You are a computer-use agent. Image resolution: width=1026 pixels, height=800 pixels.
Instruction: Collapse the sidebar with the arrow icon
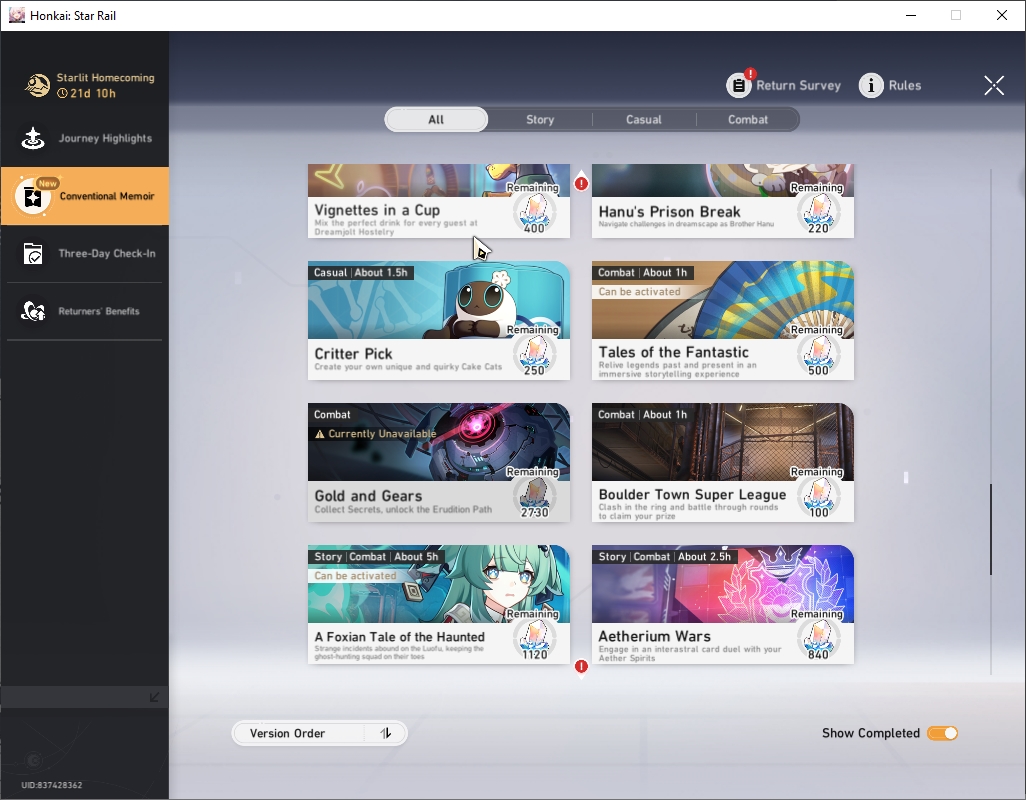154,697
